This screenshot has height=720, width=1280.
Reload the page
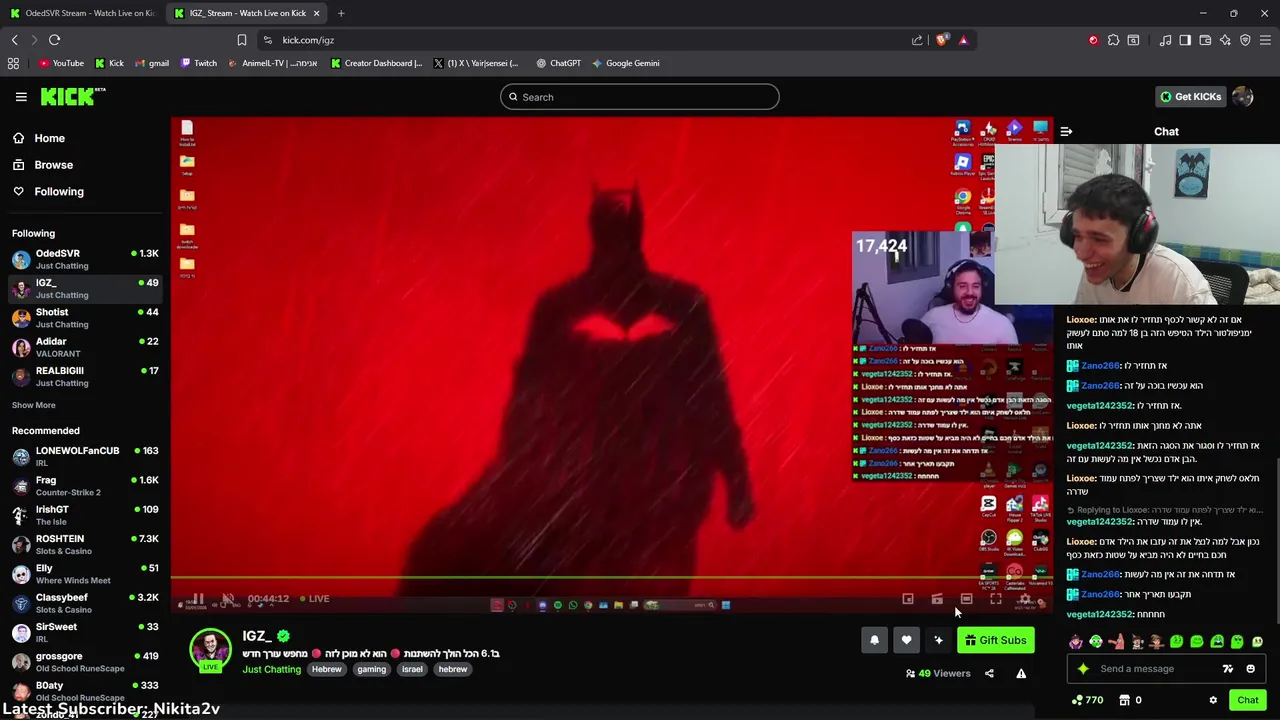(54, 40)
